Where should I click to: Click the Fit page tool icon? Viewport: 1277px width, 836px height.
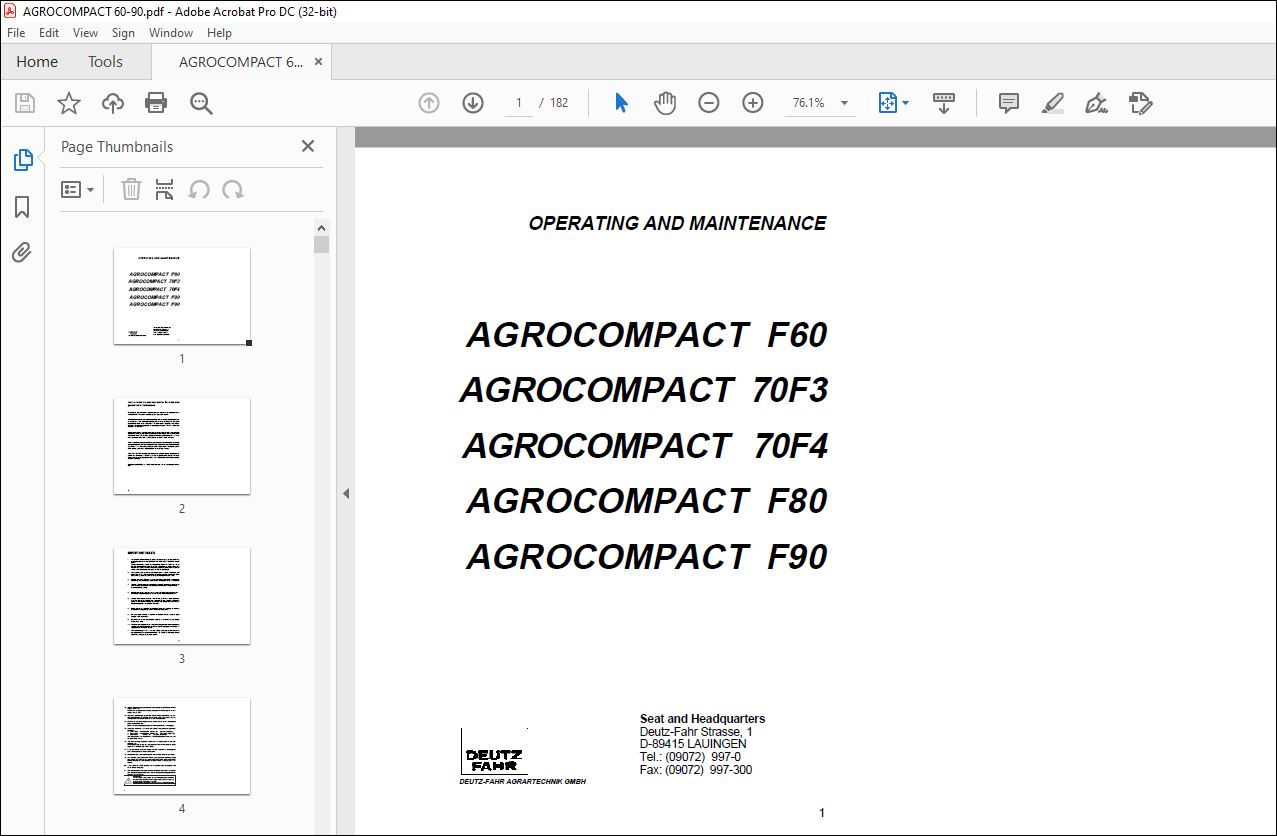point(887,103)
